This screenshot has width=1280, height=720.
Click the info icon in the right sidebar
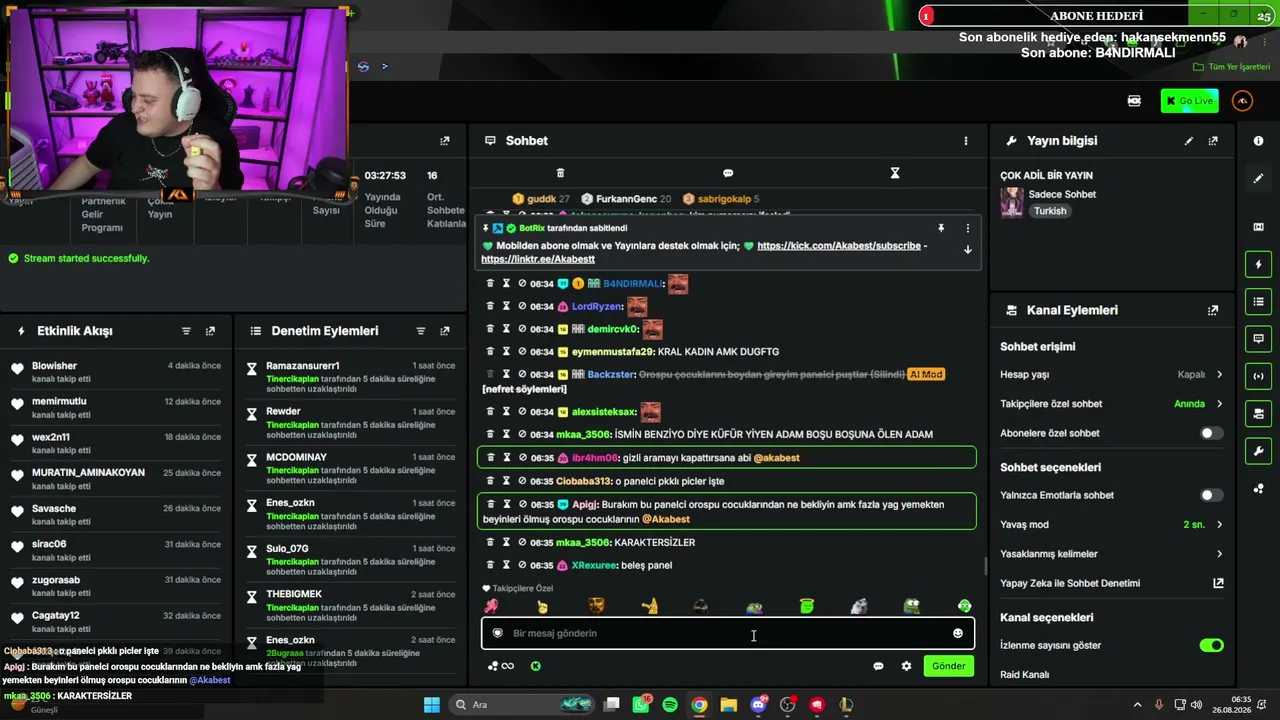[x=1258, y=141]
